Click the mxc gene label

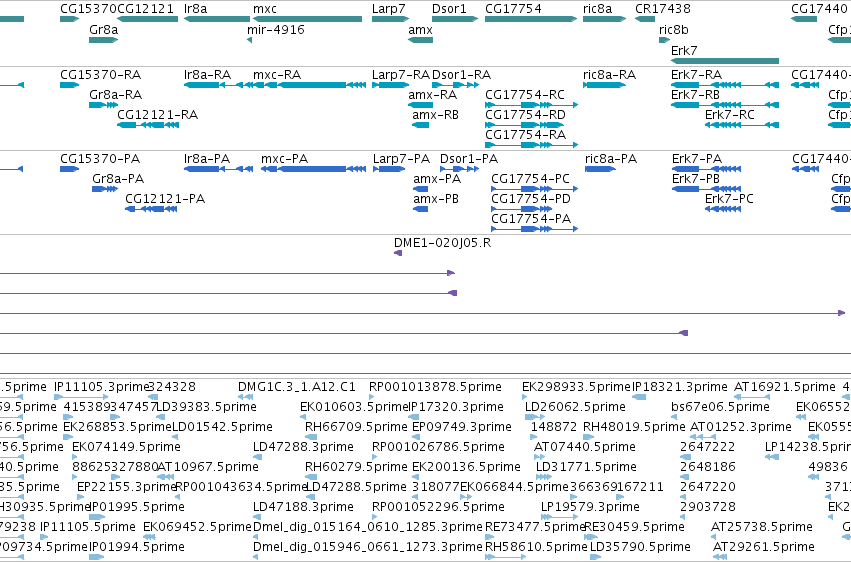coord(264,9)
